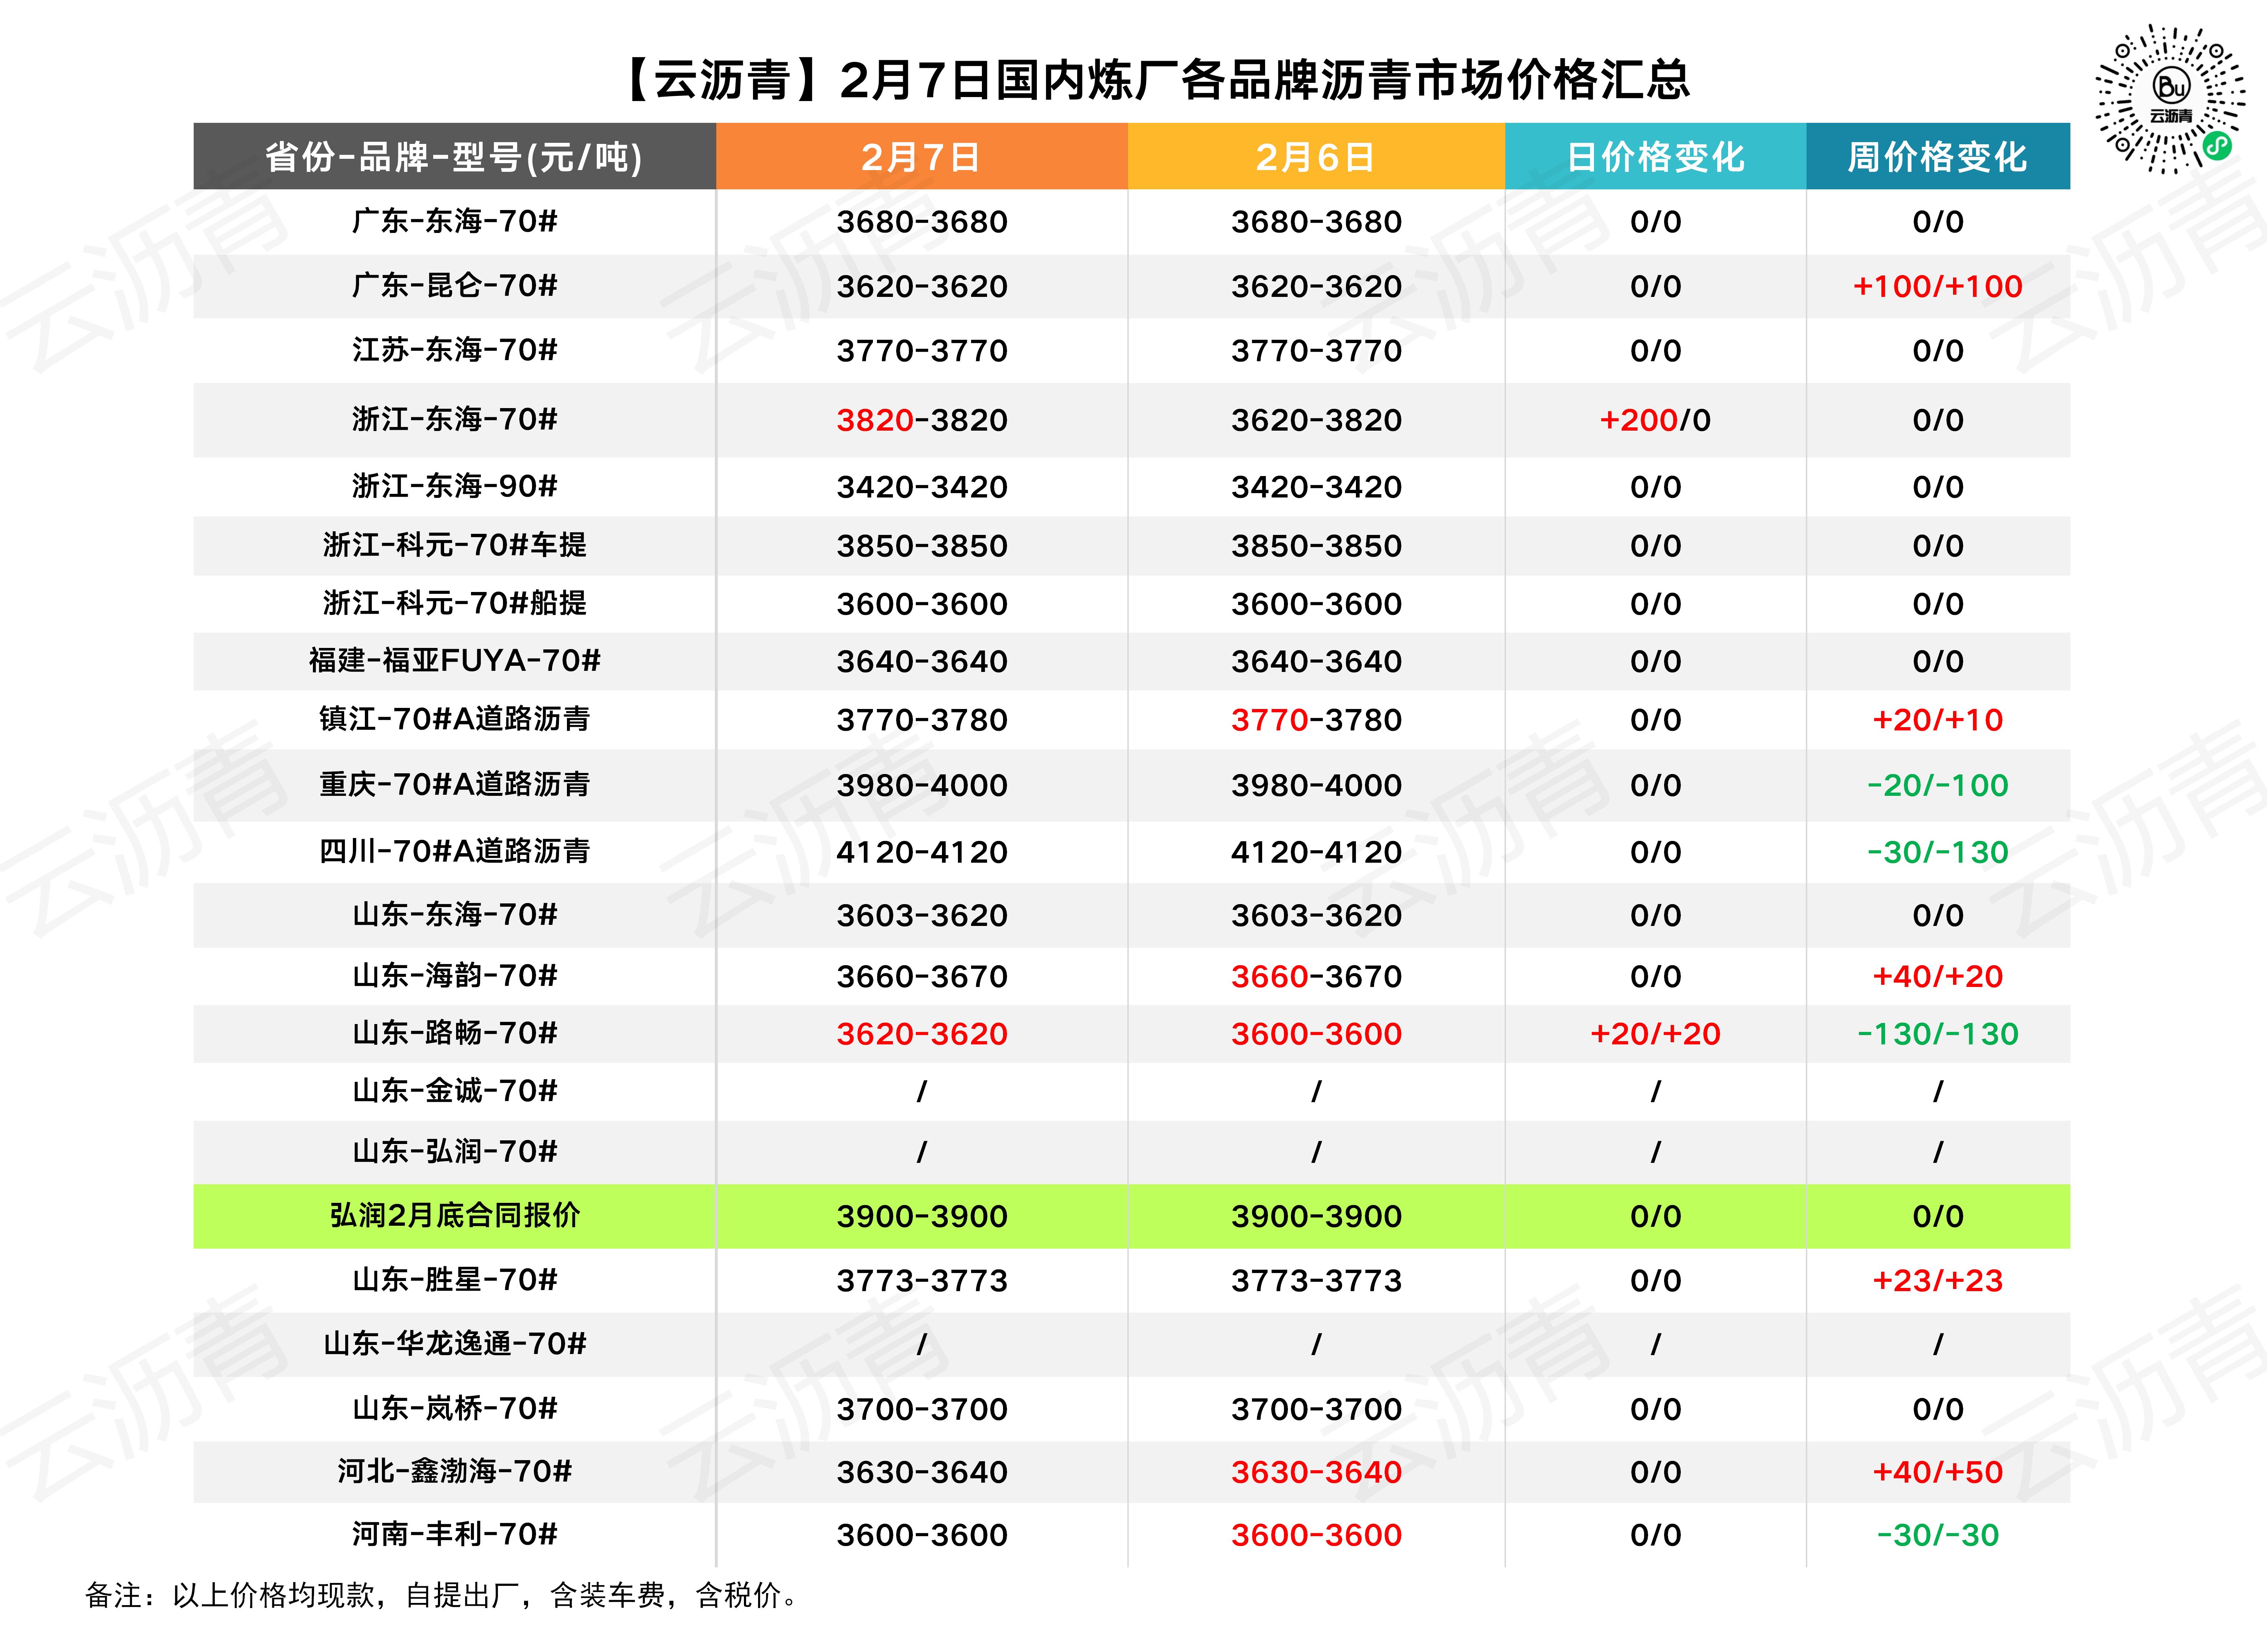Click the page title 国内炼厂各品牌沥青市场价格汇总
The width and height of the screenshot is (2267, 1652).
(1342, 80)
